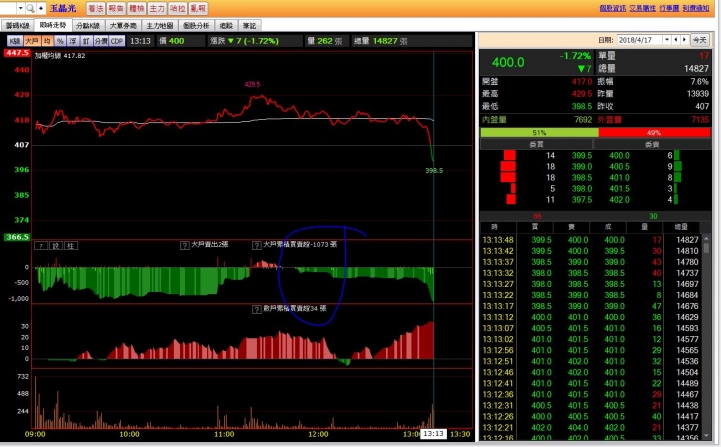Click the 亂報 button
This screenshot has width=721, height=447.
(x=198, y=8)
